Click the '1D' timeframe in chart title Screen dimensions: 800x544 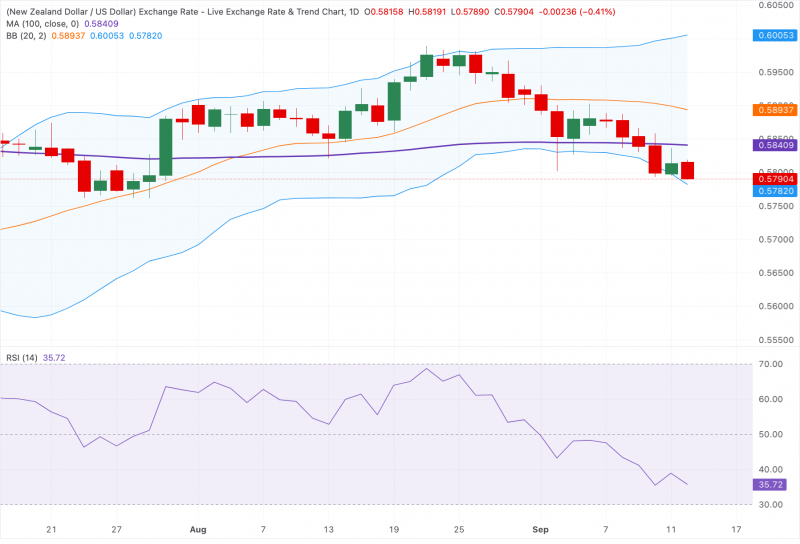(x=354, y=12)
